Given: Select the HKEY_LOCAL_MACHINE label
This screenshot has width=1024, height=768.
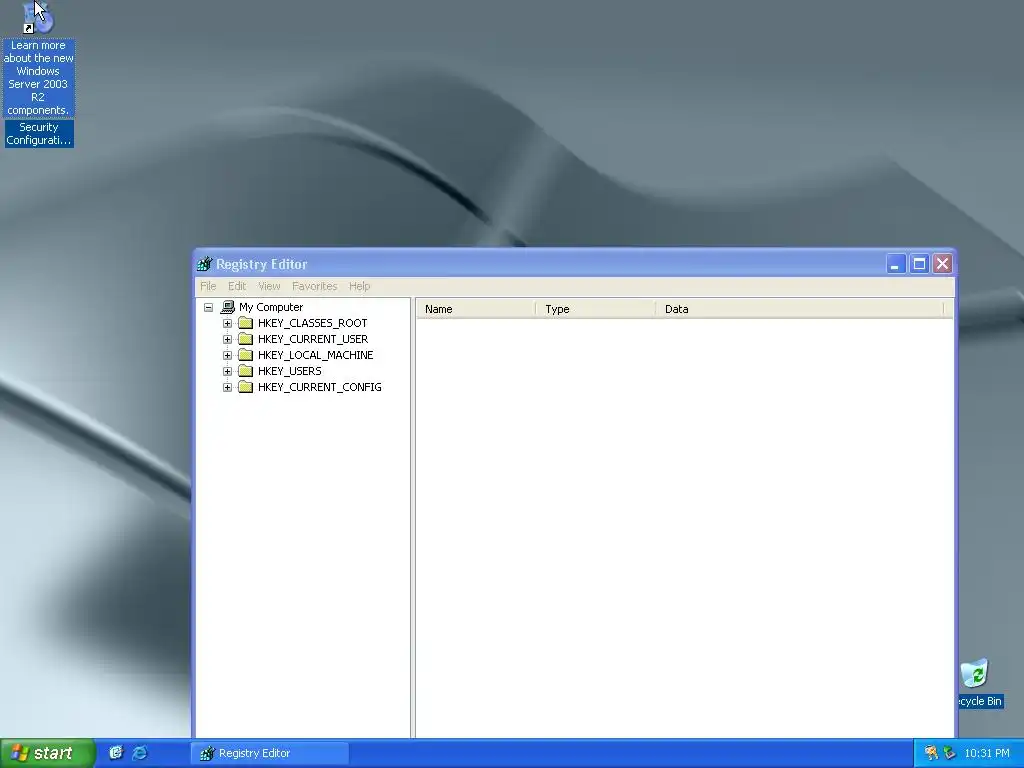Looking at the screenshot, I should point(315,355).
